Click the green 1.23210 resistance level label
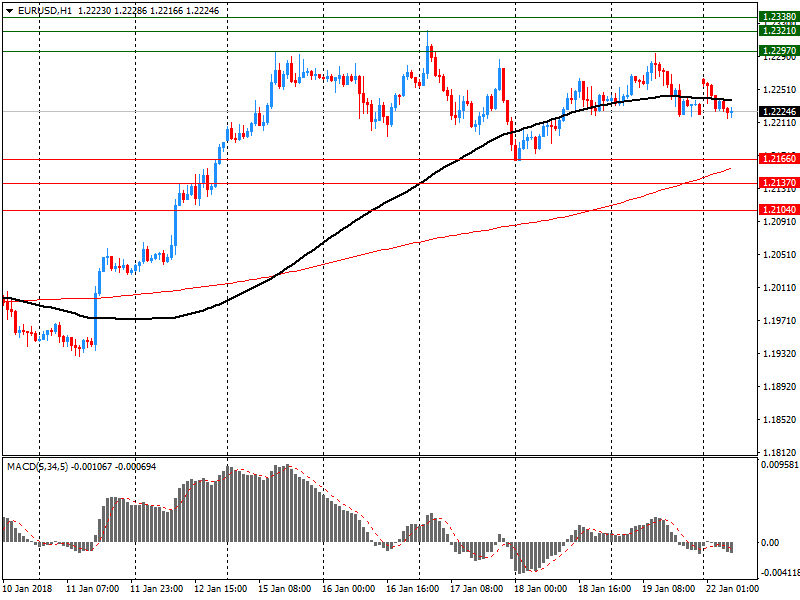This screenshot has width=800, height=600. click(x=779, y=31)
